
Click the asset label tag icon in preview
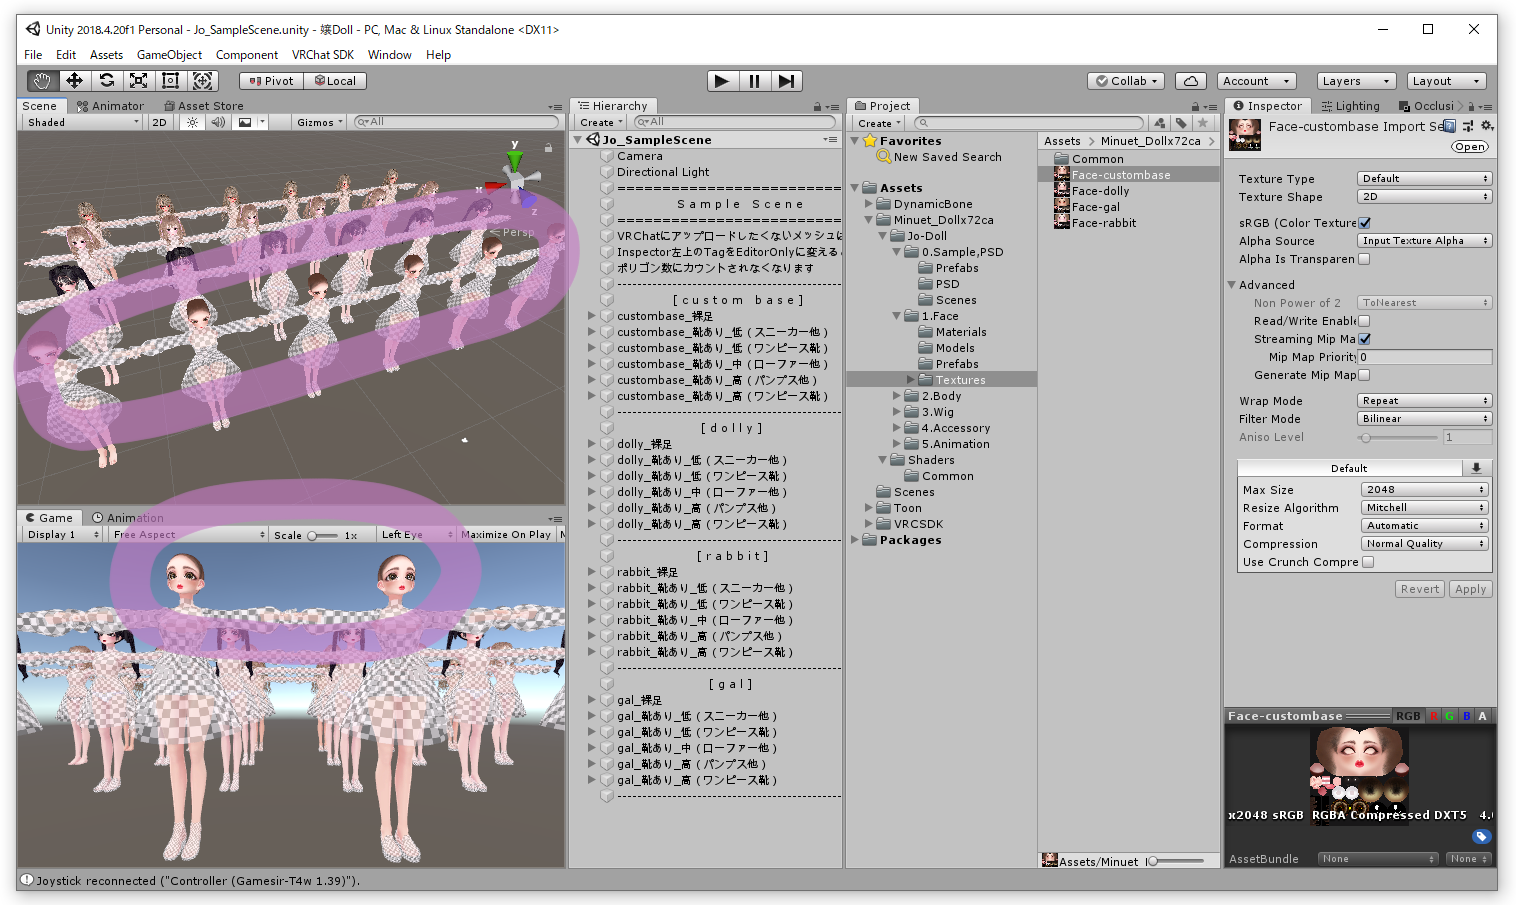tap(1482, 836)
